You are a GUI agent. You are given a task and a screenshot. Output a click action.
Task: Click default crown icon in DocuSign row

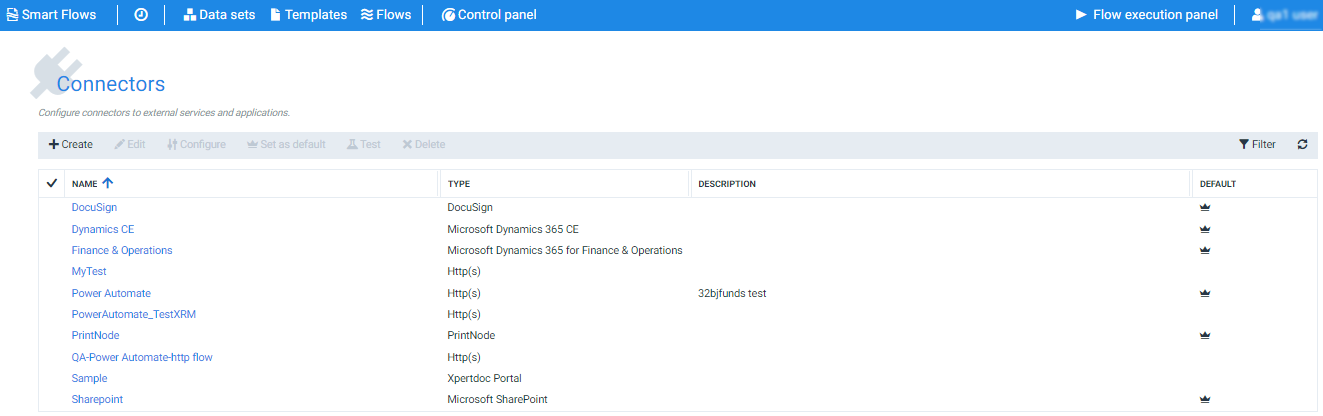1205,208
